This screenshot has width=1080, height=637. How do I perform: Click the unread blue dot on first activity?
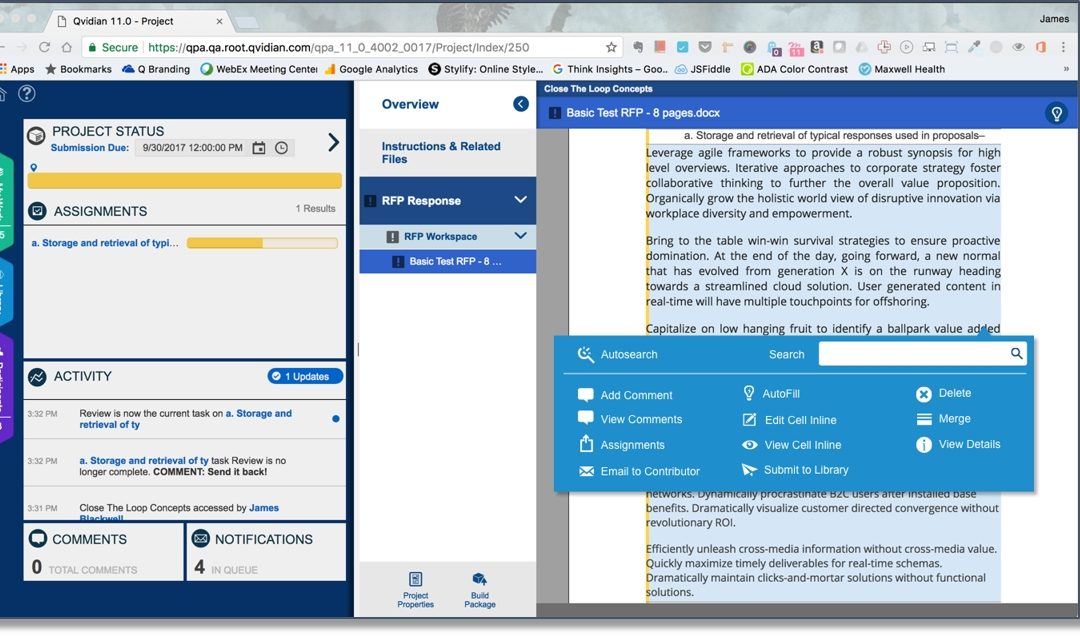point(335,418)
